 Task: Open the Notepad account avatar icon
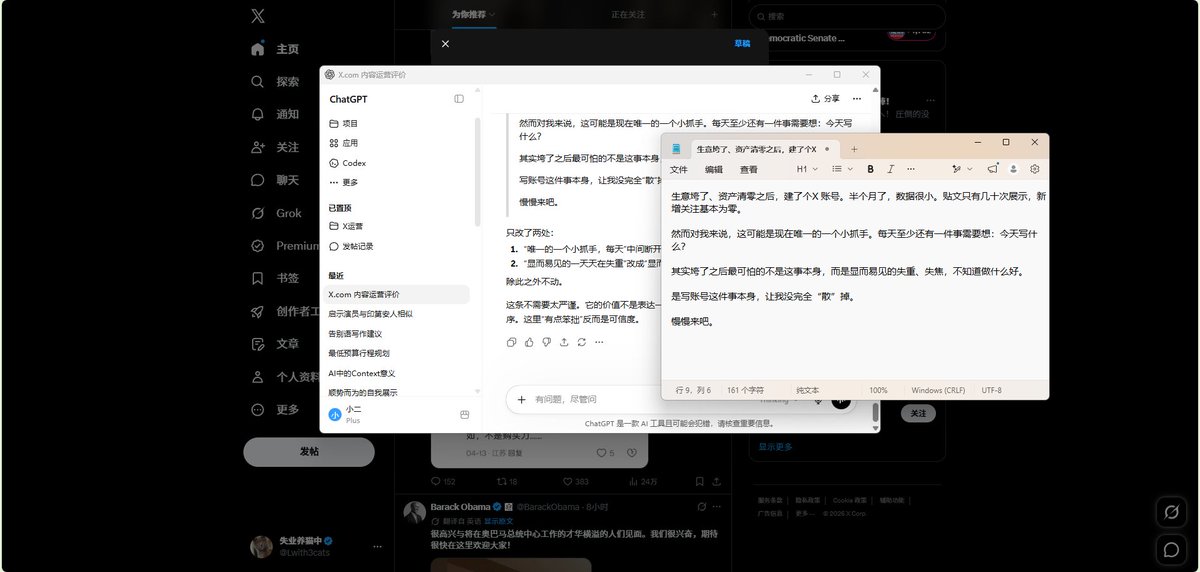[1014, 169]
